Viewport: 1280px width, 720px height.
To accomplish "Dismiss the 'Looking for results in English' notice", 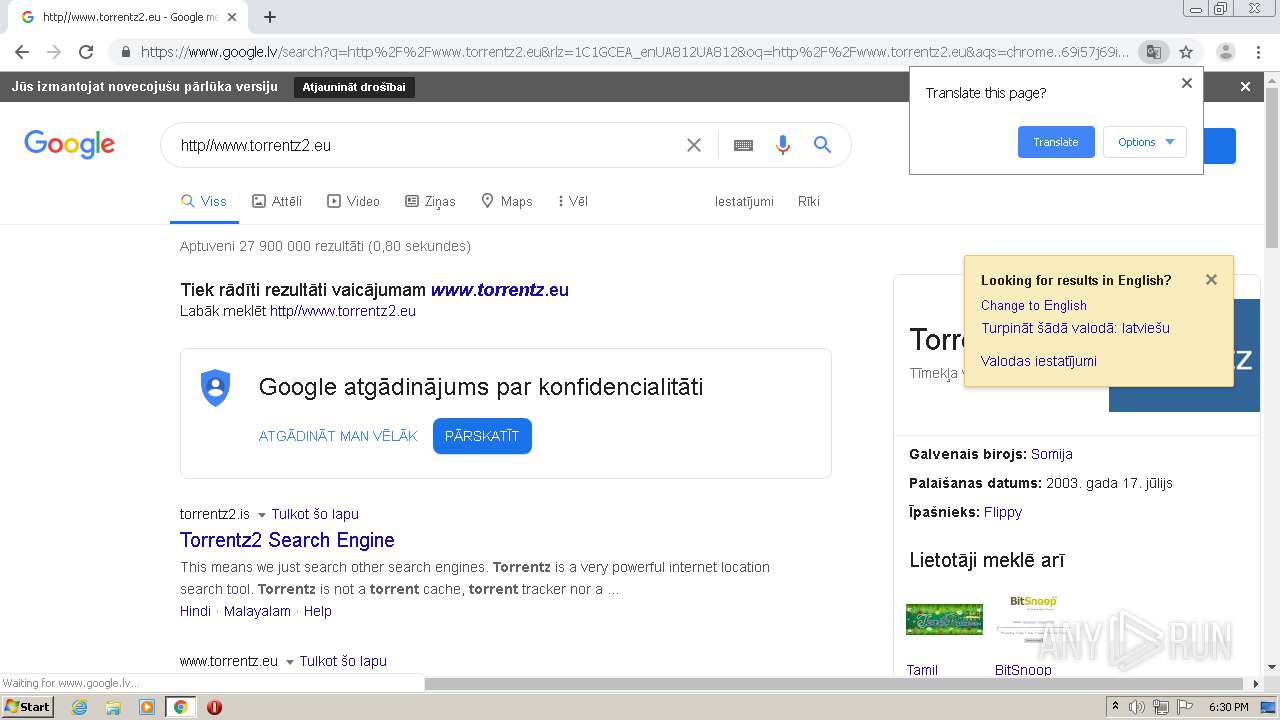I will (1211, 280).
